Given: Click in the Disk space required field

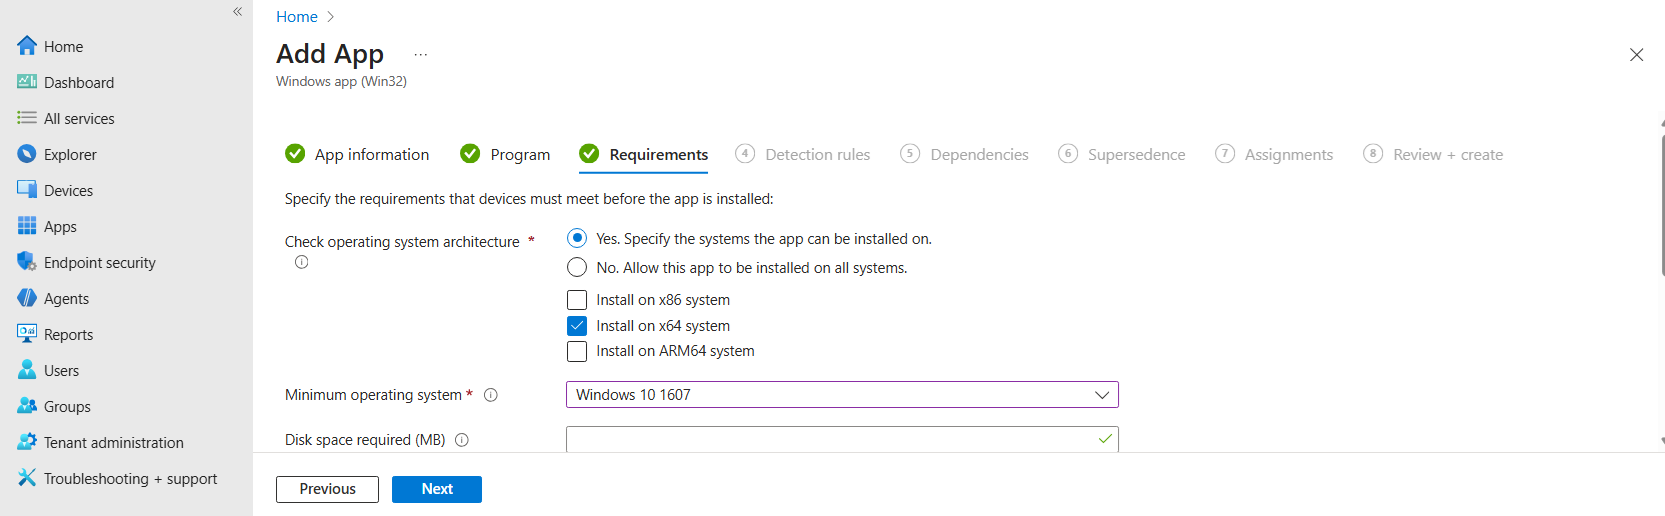Looking at the screenshot, I should click(x=830, y=440).
